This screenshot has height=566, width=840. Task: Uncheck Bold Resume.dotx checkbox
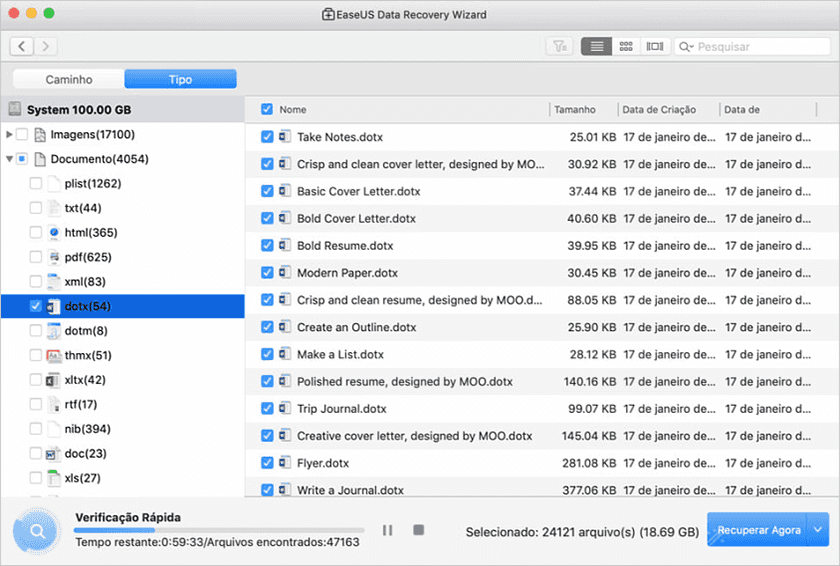267,246
